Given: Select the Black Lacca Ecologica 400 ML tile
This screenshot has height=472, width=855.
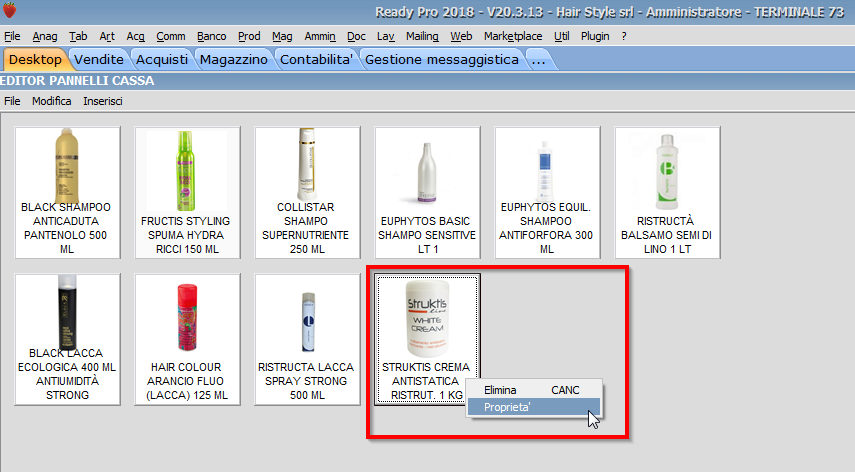Looking at the screenshot, I should [x=68, y=339].
